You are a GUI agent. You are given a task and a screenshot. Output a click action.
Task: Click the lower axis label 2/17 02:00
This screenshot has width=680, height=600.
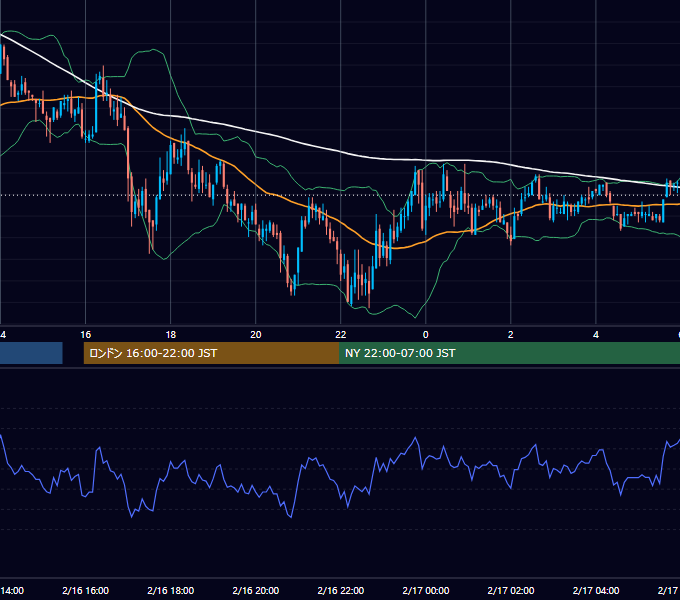coord(511,590)
